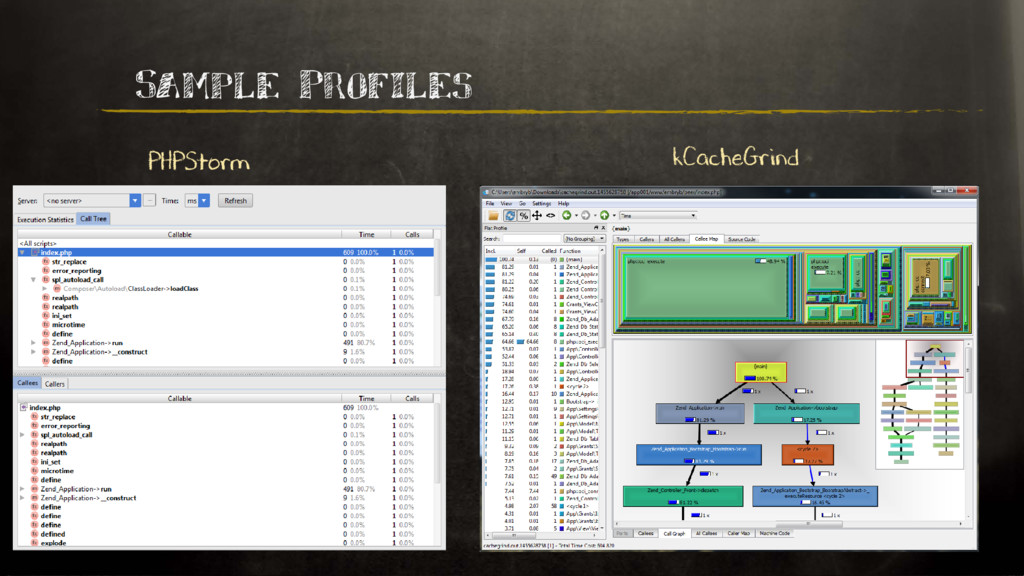Expand the ClassLoader->loadClass node

point(44,289)
